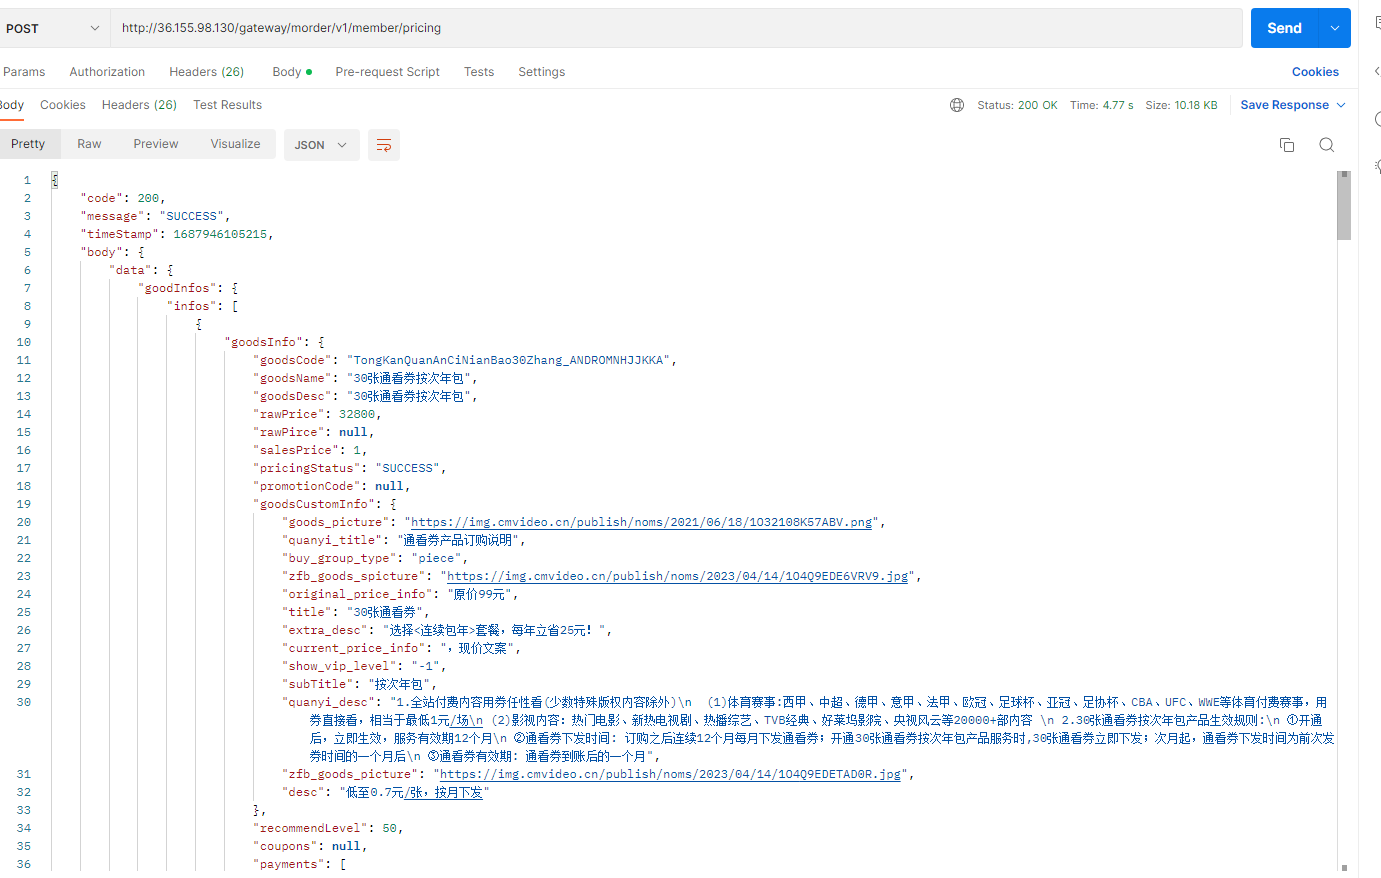Copy response with the copy icon
The width and height of the screenshot is (1381, 878).
point(1287,145)
